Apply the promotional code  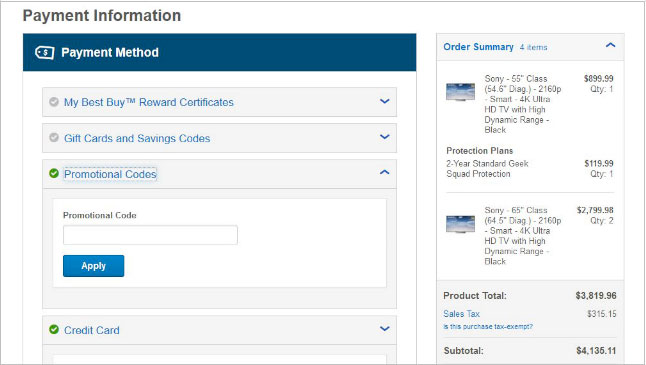point(94,266)
